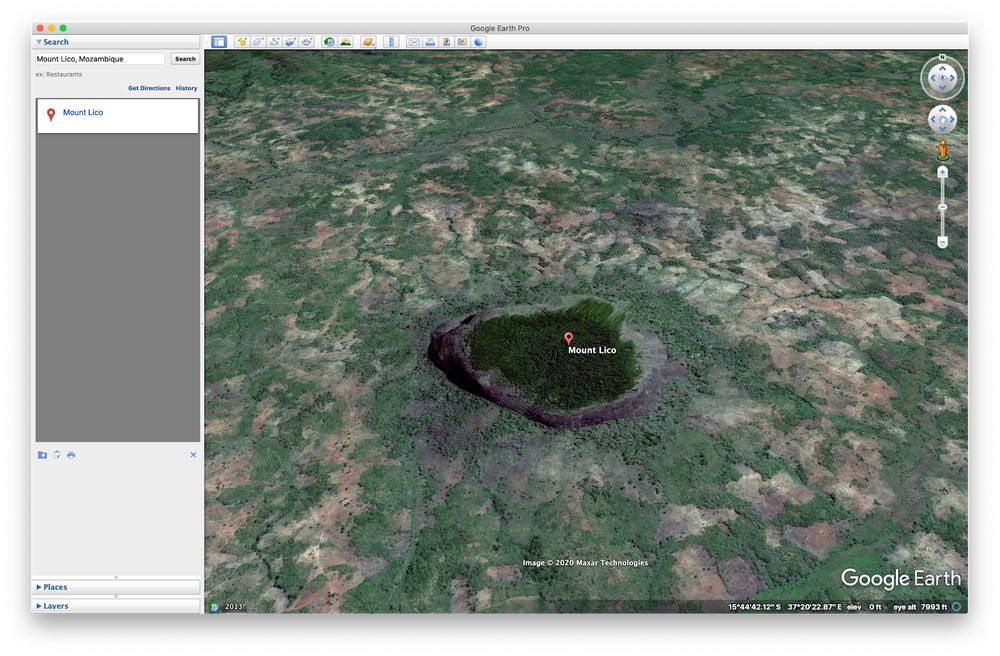The height and width of the screenshot is (656, 1000).
Task: Open the planet switcher dropdown
Action: click(x=368, y=42)
